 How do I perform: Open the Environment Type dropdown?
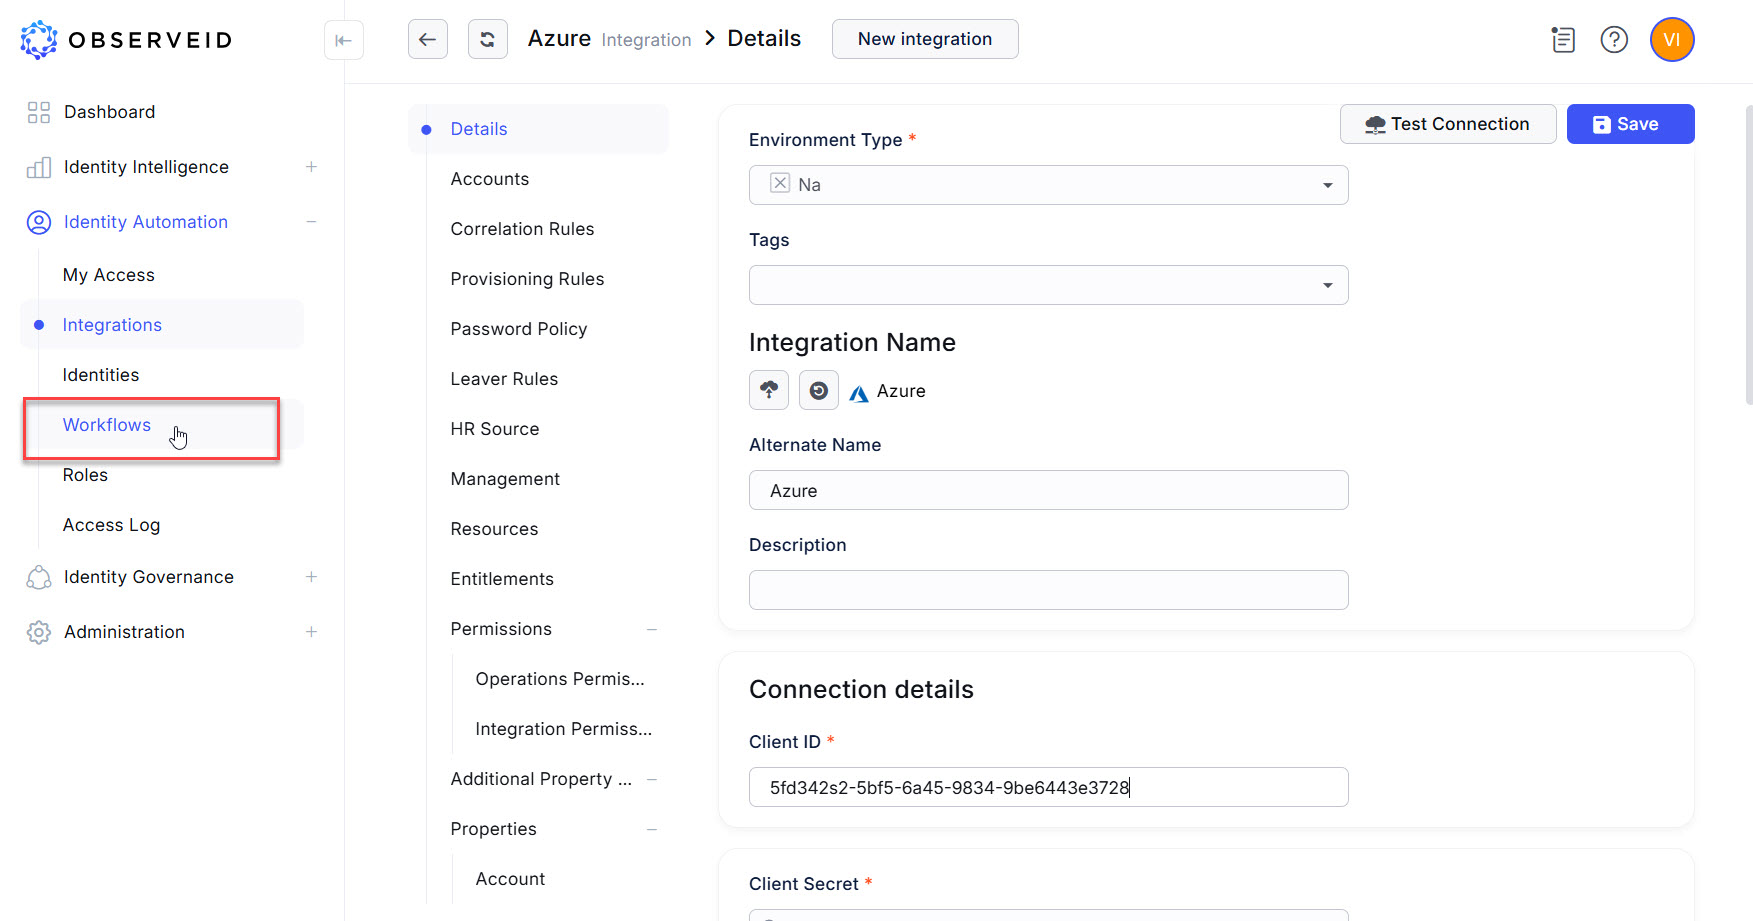pos(1327,185)
